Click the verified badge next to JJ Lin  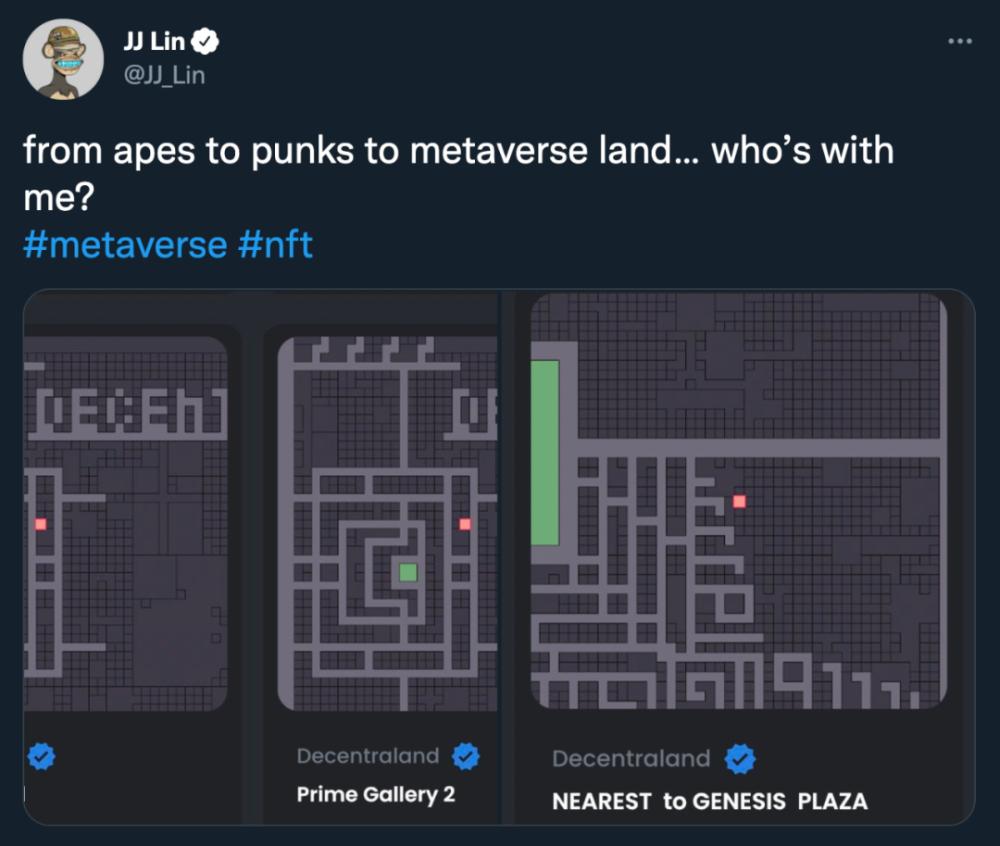207,42
